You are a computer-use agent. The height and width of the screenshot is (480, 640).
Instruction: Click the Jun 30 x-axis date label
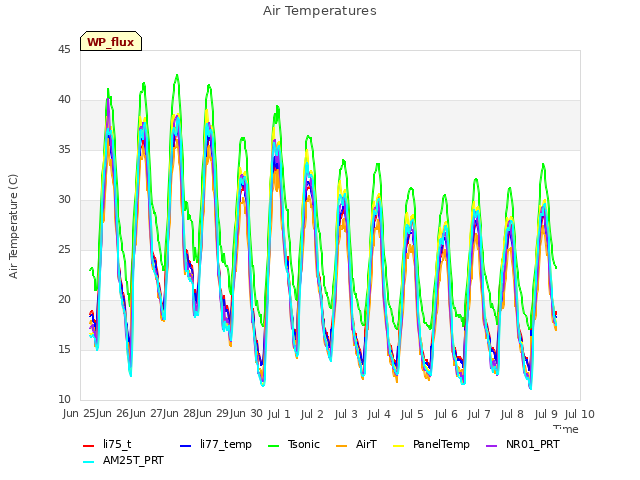click(246, 413)
